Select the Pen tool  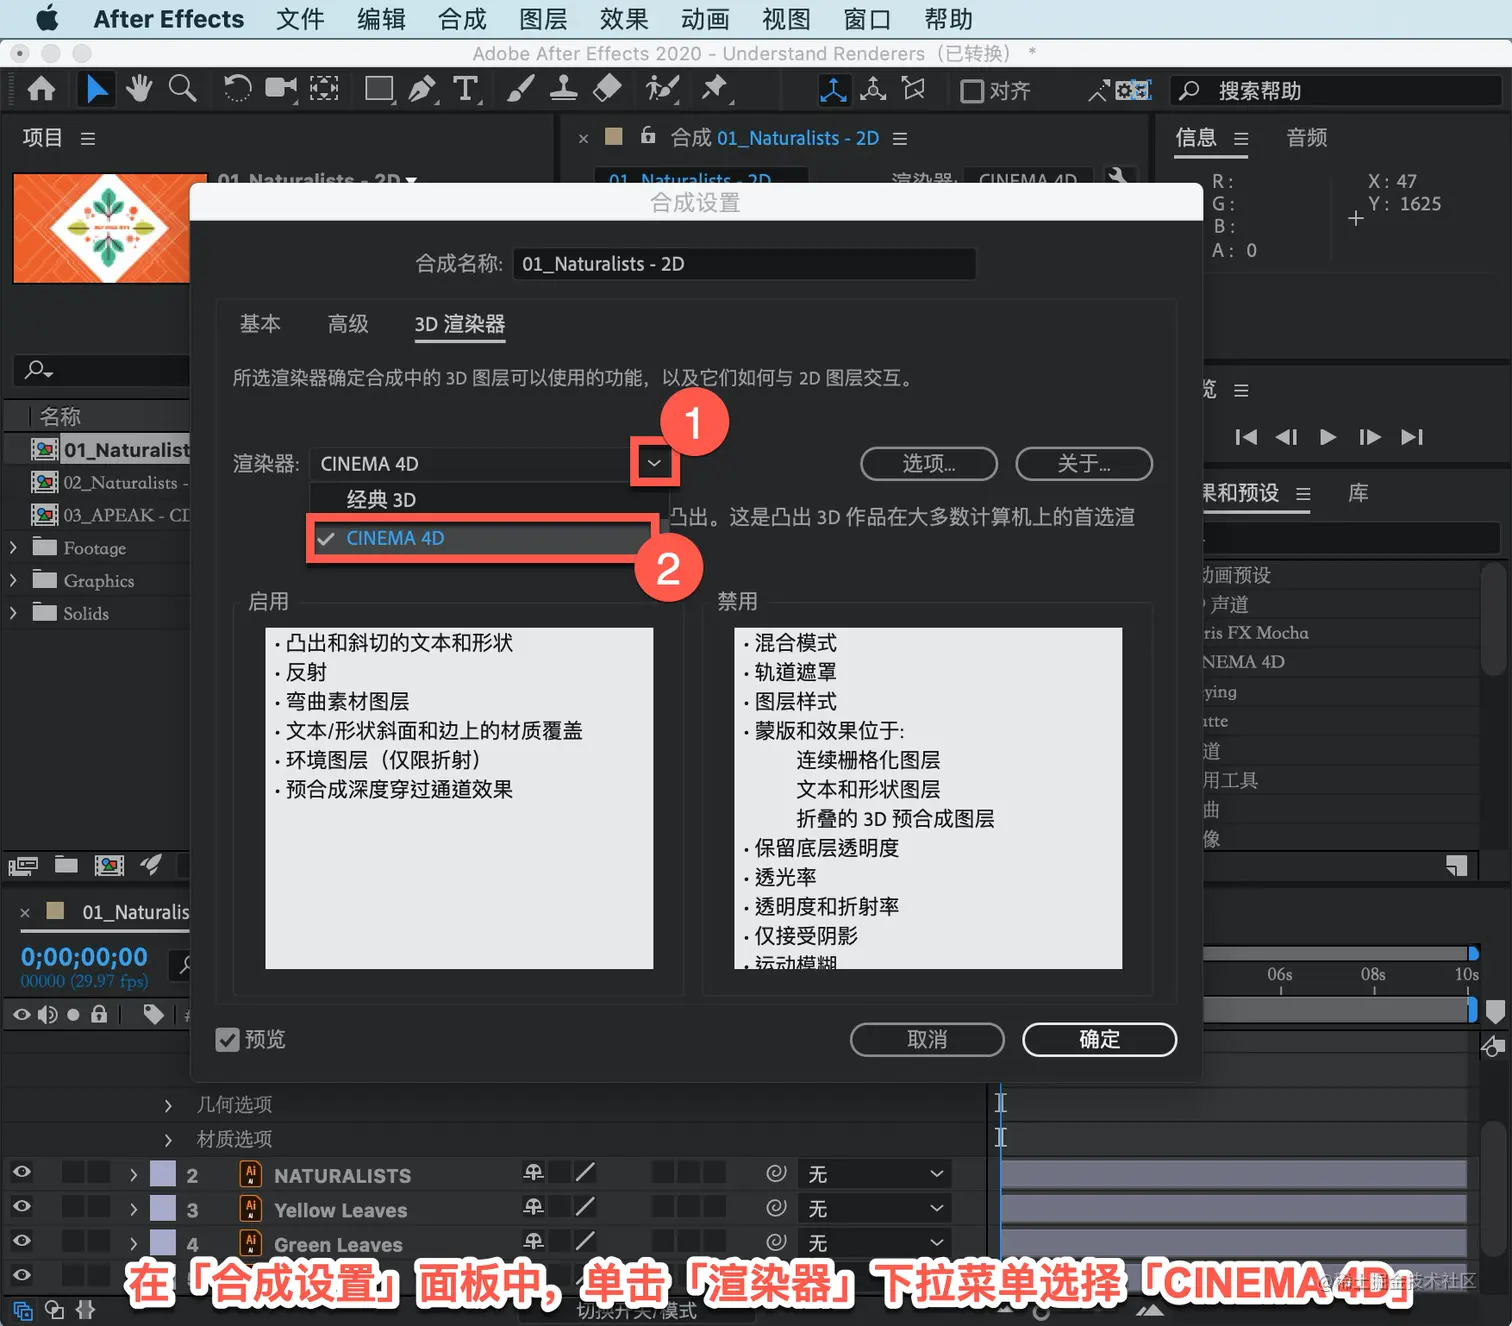(422, 90)
